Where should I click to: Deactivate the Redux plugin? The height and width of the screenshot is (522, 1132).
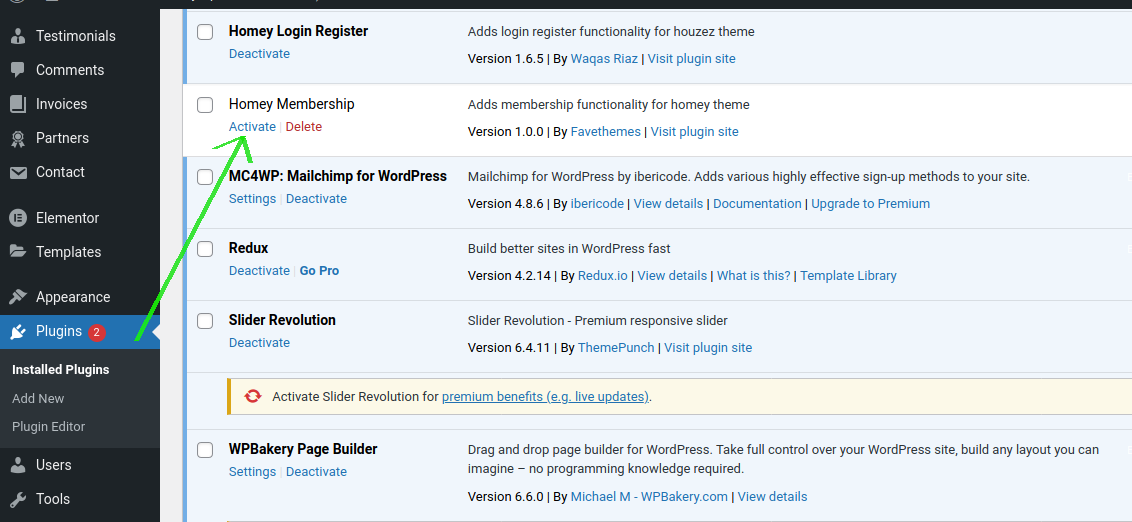(x=259, y=271)
